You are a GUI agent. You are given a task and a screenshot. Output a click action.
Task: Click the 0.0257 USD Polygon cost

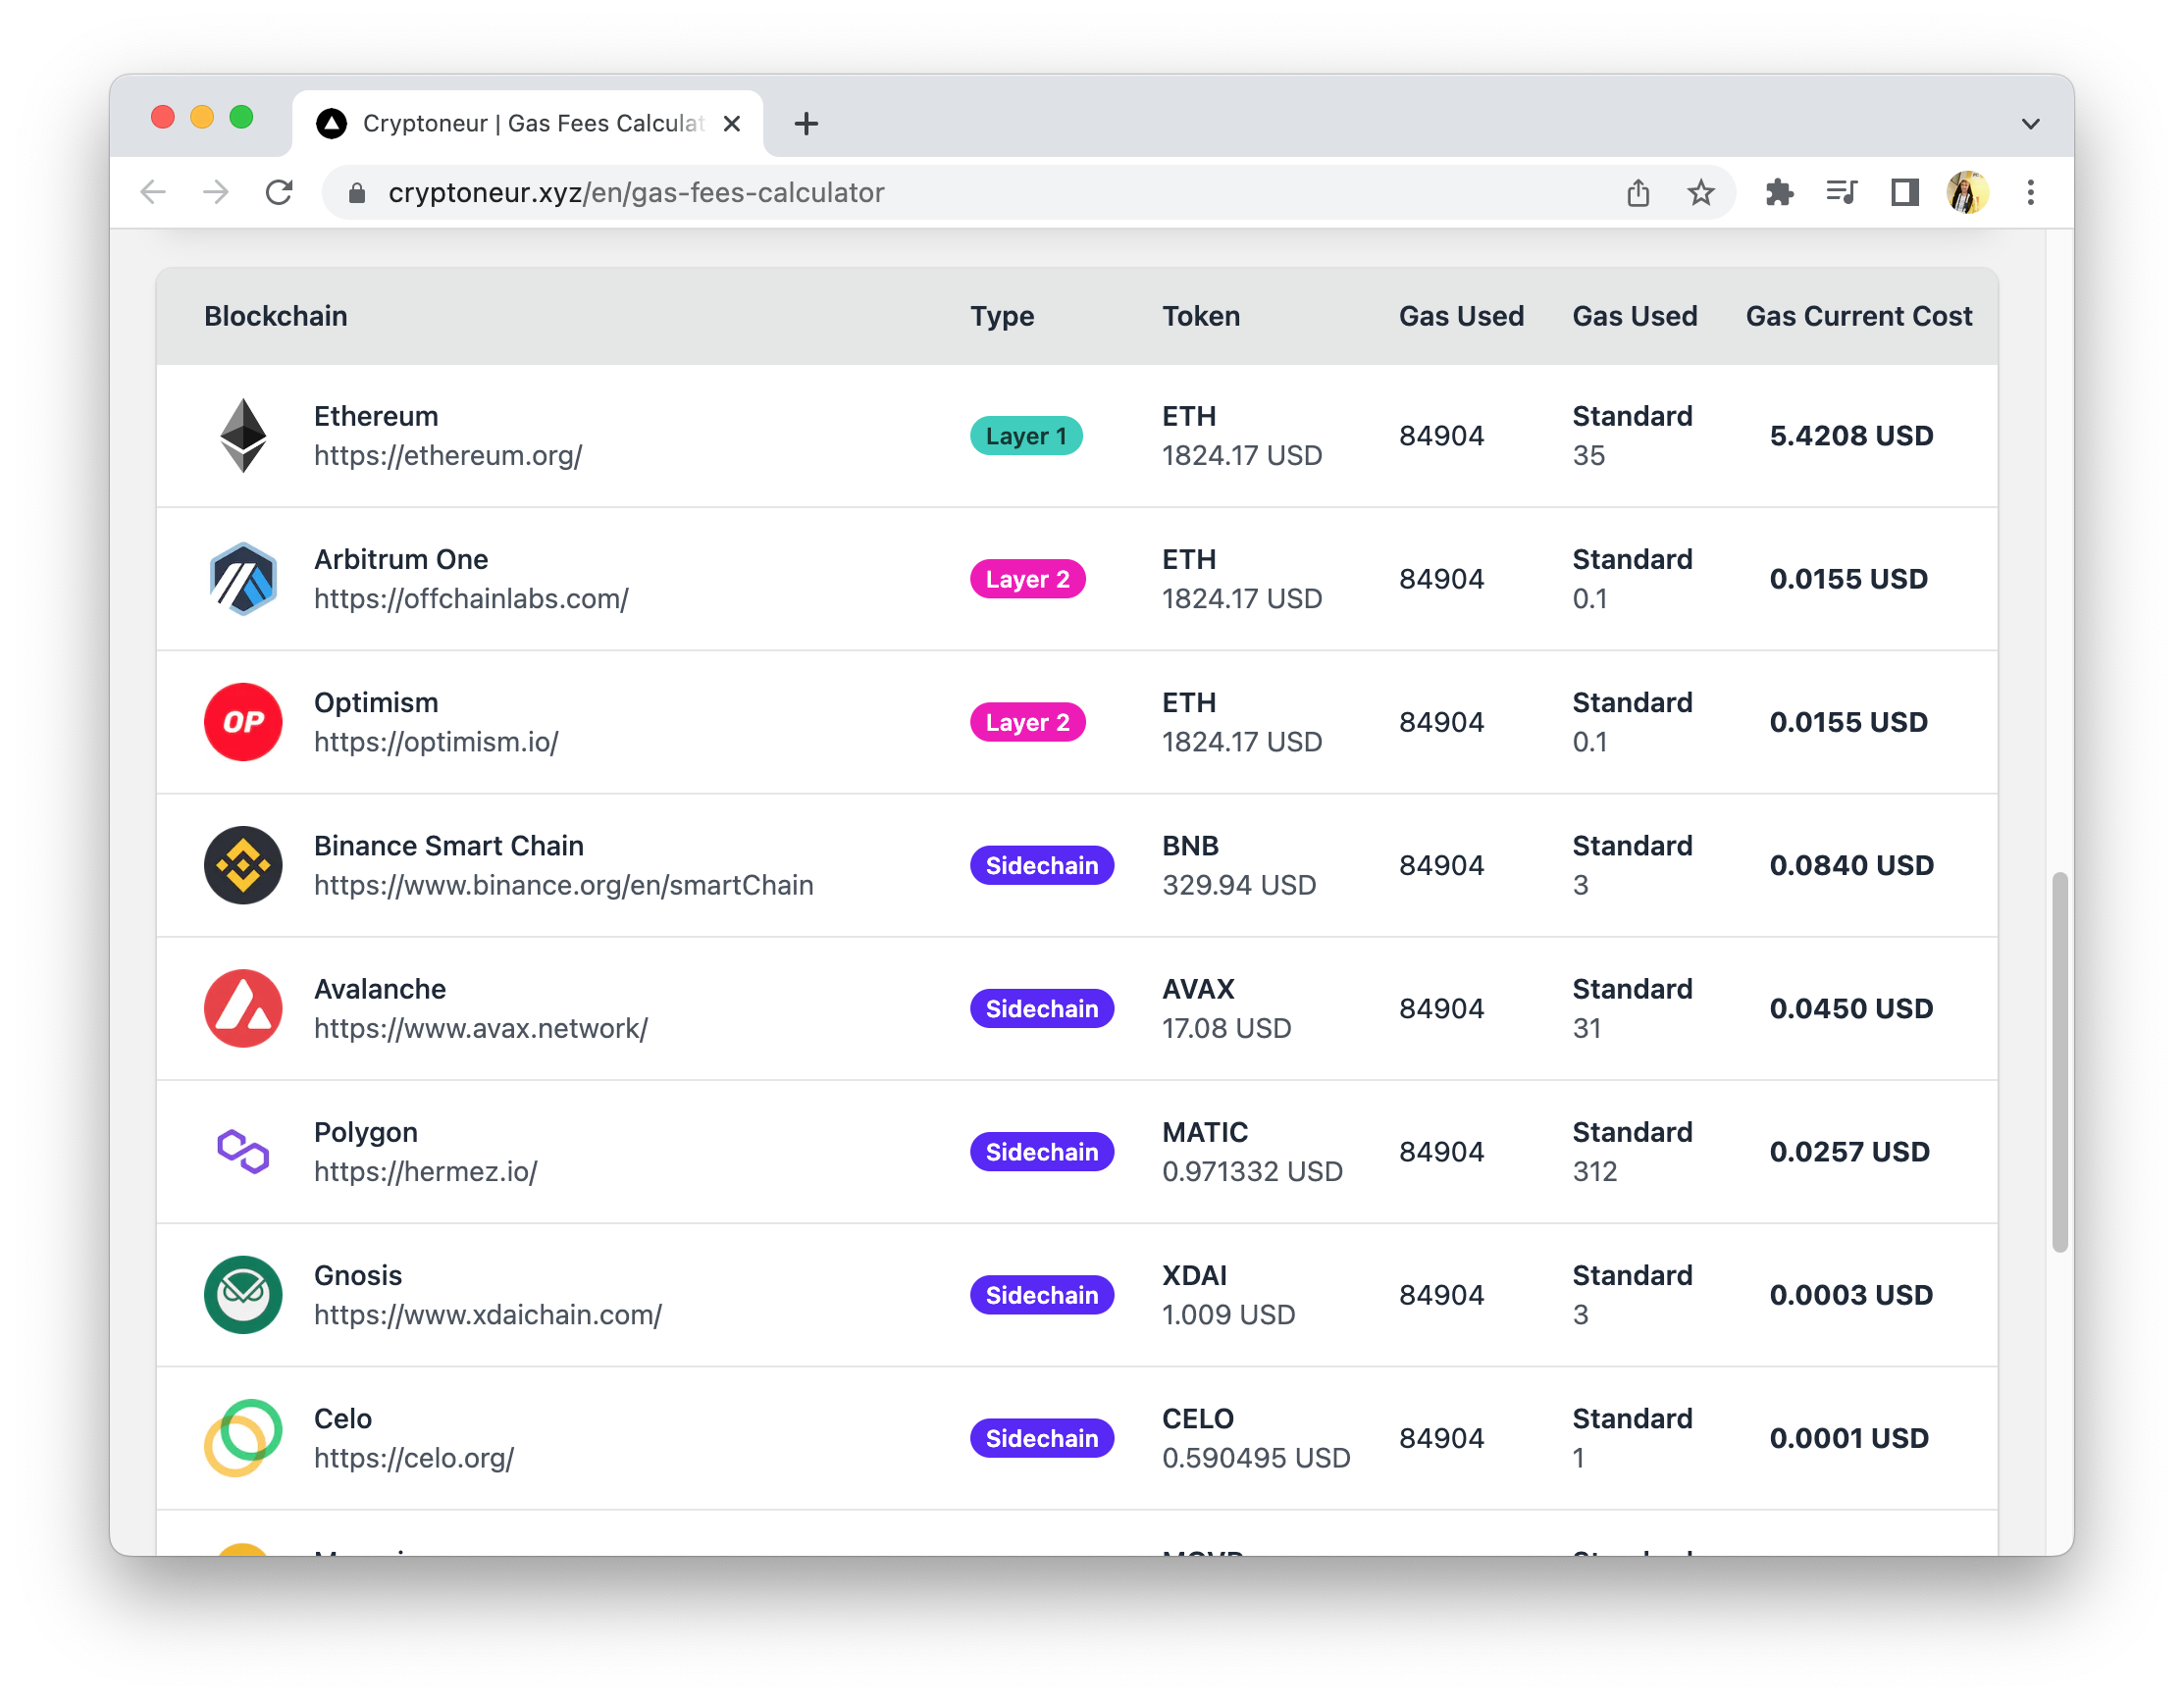[1849, 1151]
